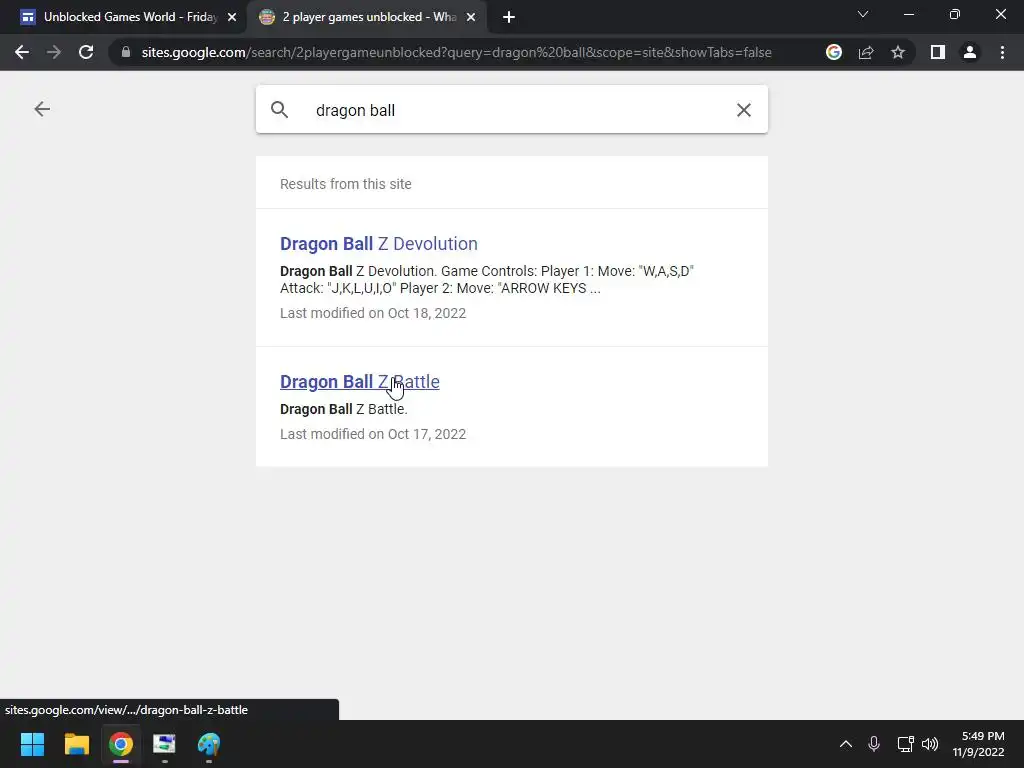Open the browser side panel

(938, 52)
